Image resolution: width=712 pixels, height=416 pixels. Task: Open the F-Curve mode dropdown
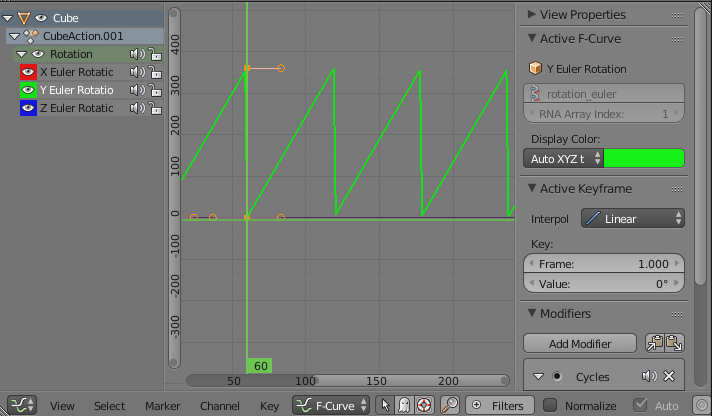331,405
